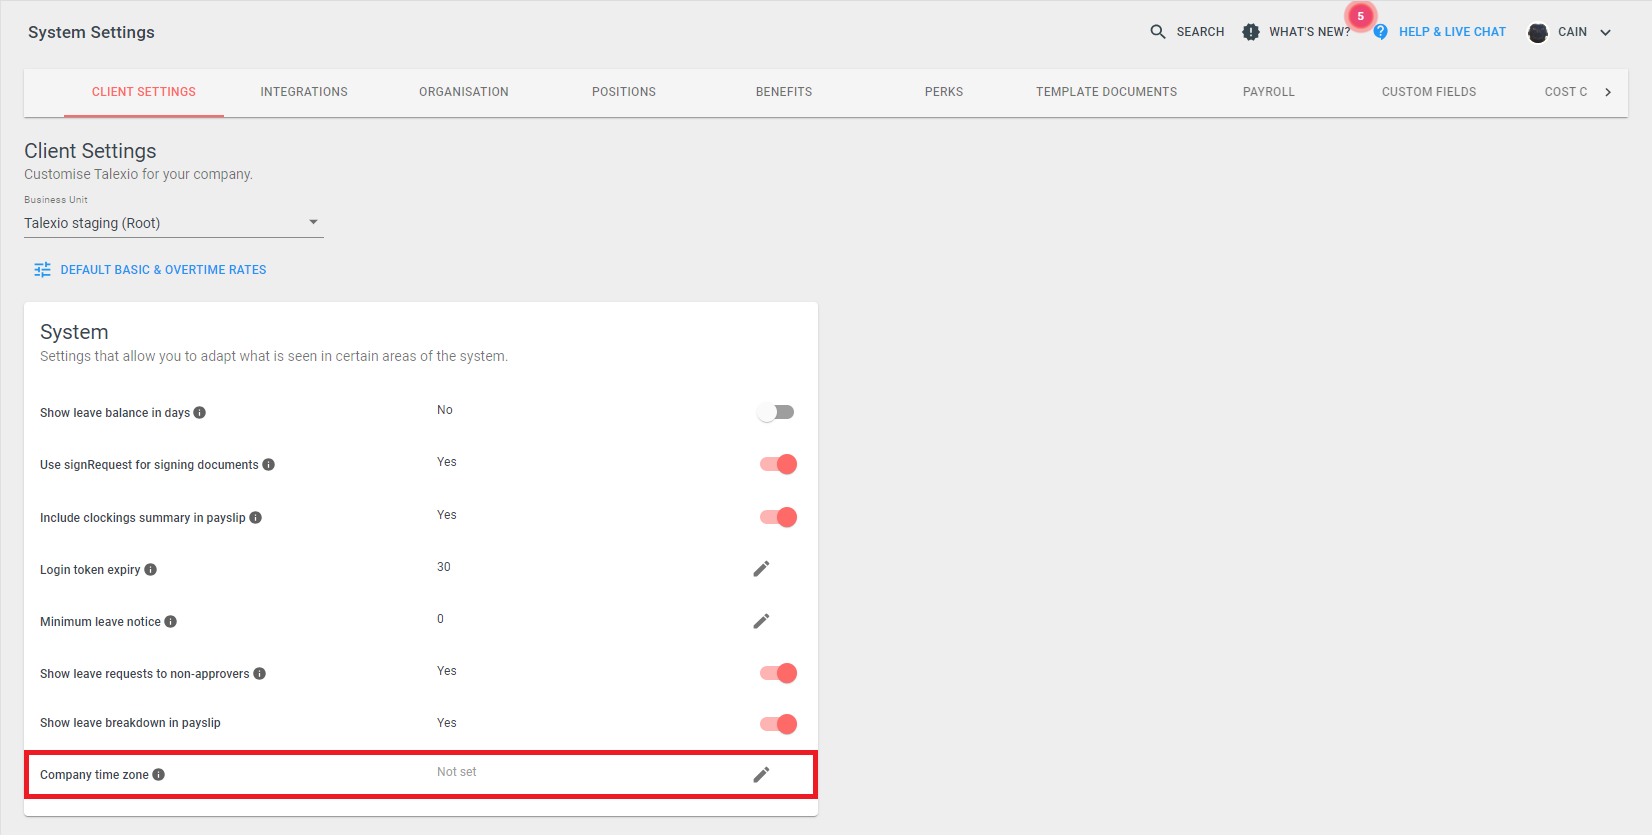This screenshot has height=835, width=1652.
Task: Click the search magnifier icon
Action: (1158, 32)
